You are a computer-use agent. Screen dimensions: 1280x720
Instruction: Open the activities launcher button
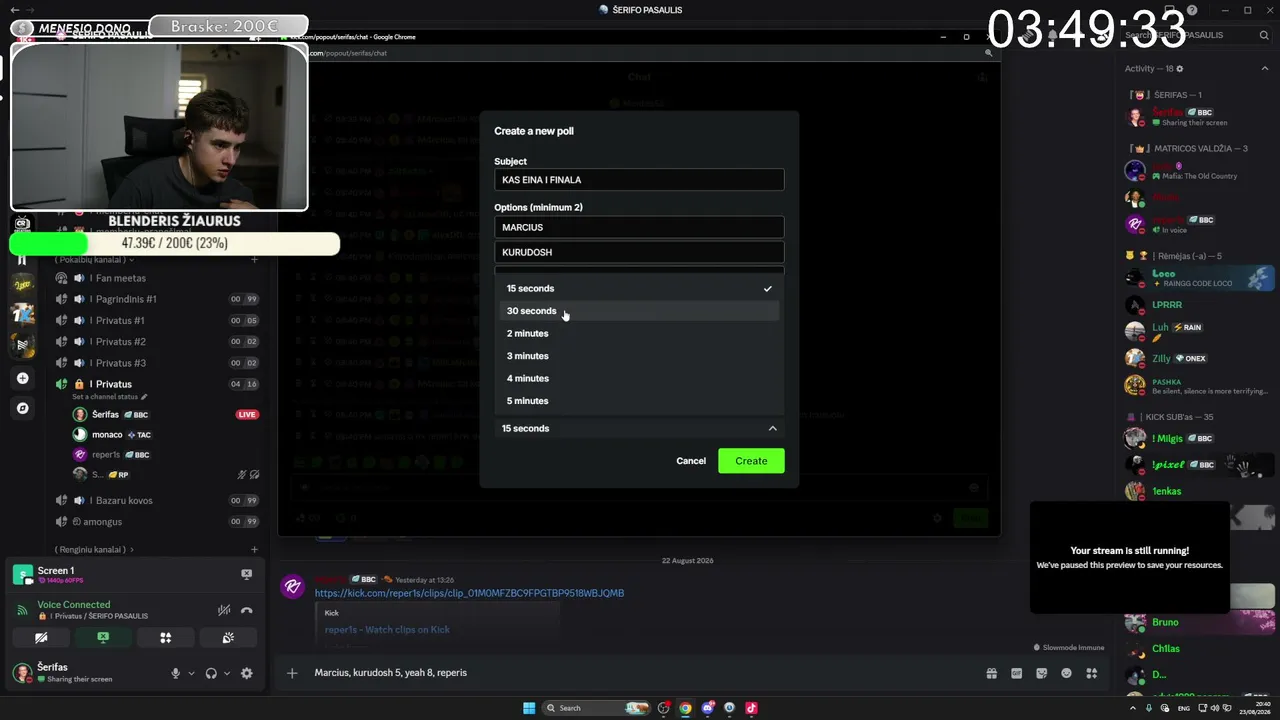pos(166,637)
